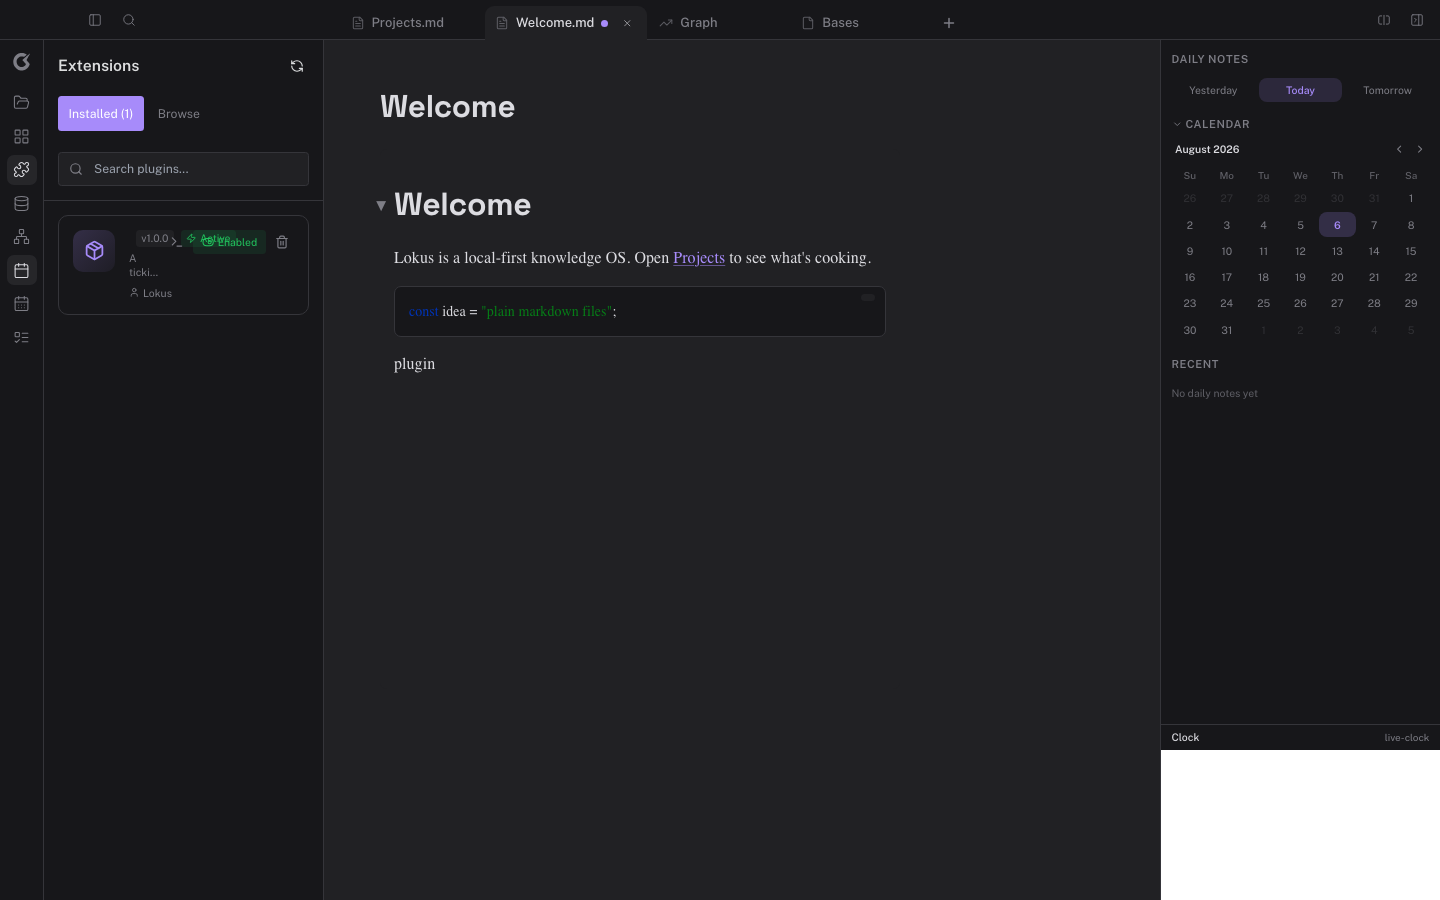This screenshot has height=900, width=1440.
Task: Collapse the CALENDAR section chevron
Action: pos(1177,124)
